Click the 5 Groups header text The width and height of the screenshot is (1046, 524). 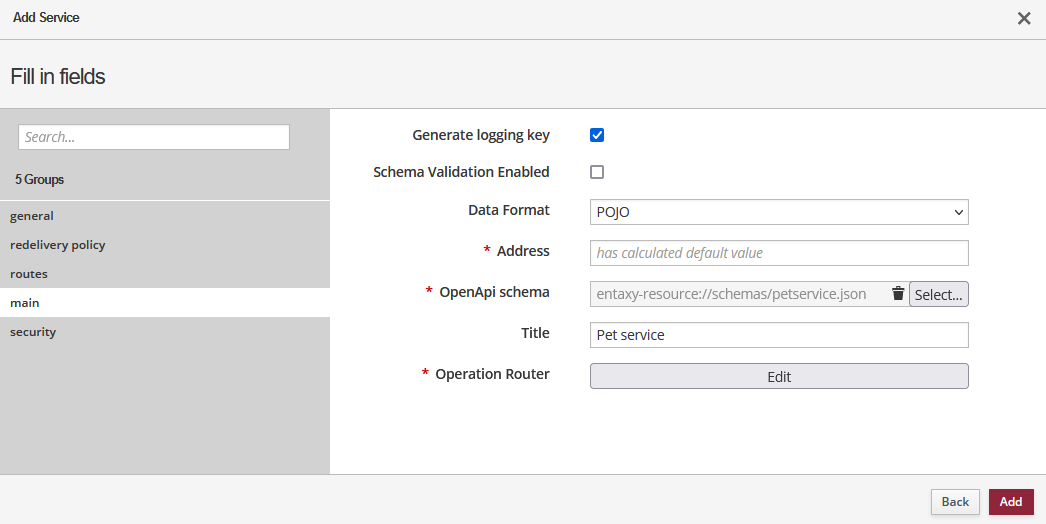[x=40, y=180]
